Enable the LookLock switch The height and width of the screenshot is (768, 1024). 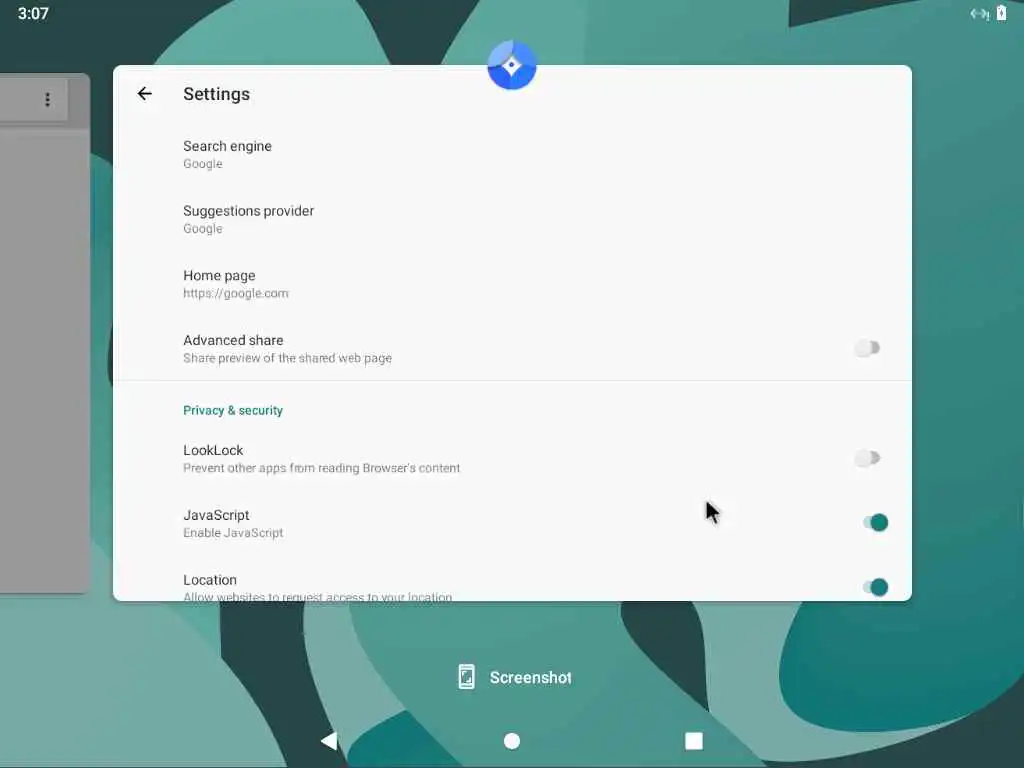click(x=867, y=458)
